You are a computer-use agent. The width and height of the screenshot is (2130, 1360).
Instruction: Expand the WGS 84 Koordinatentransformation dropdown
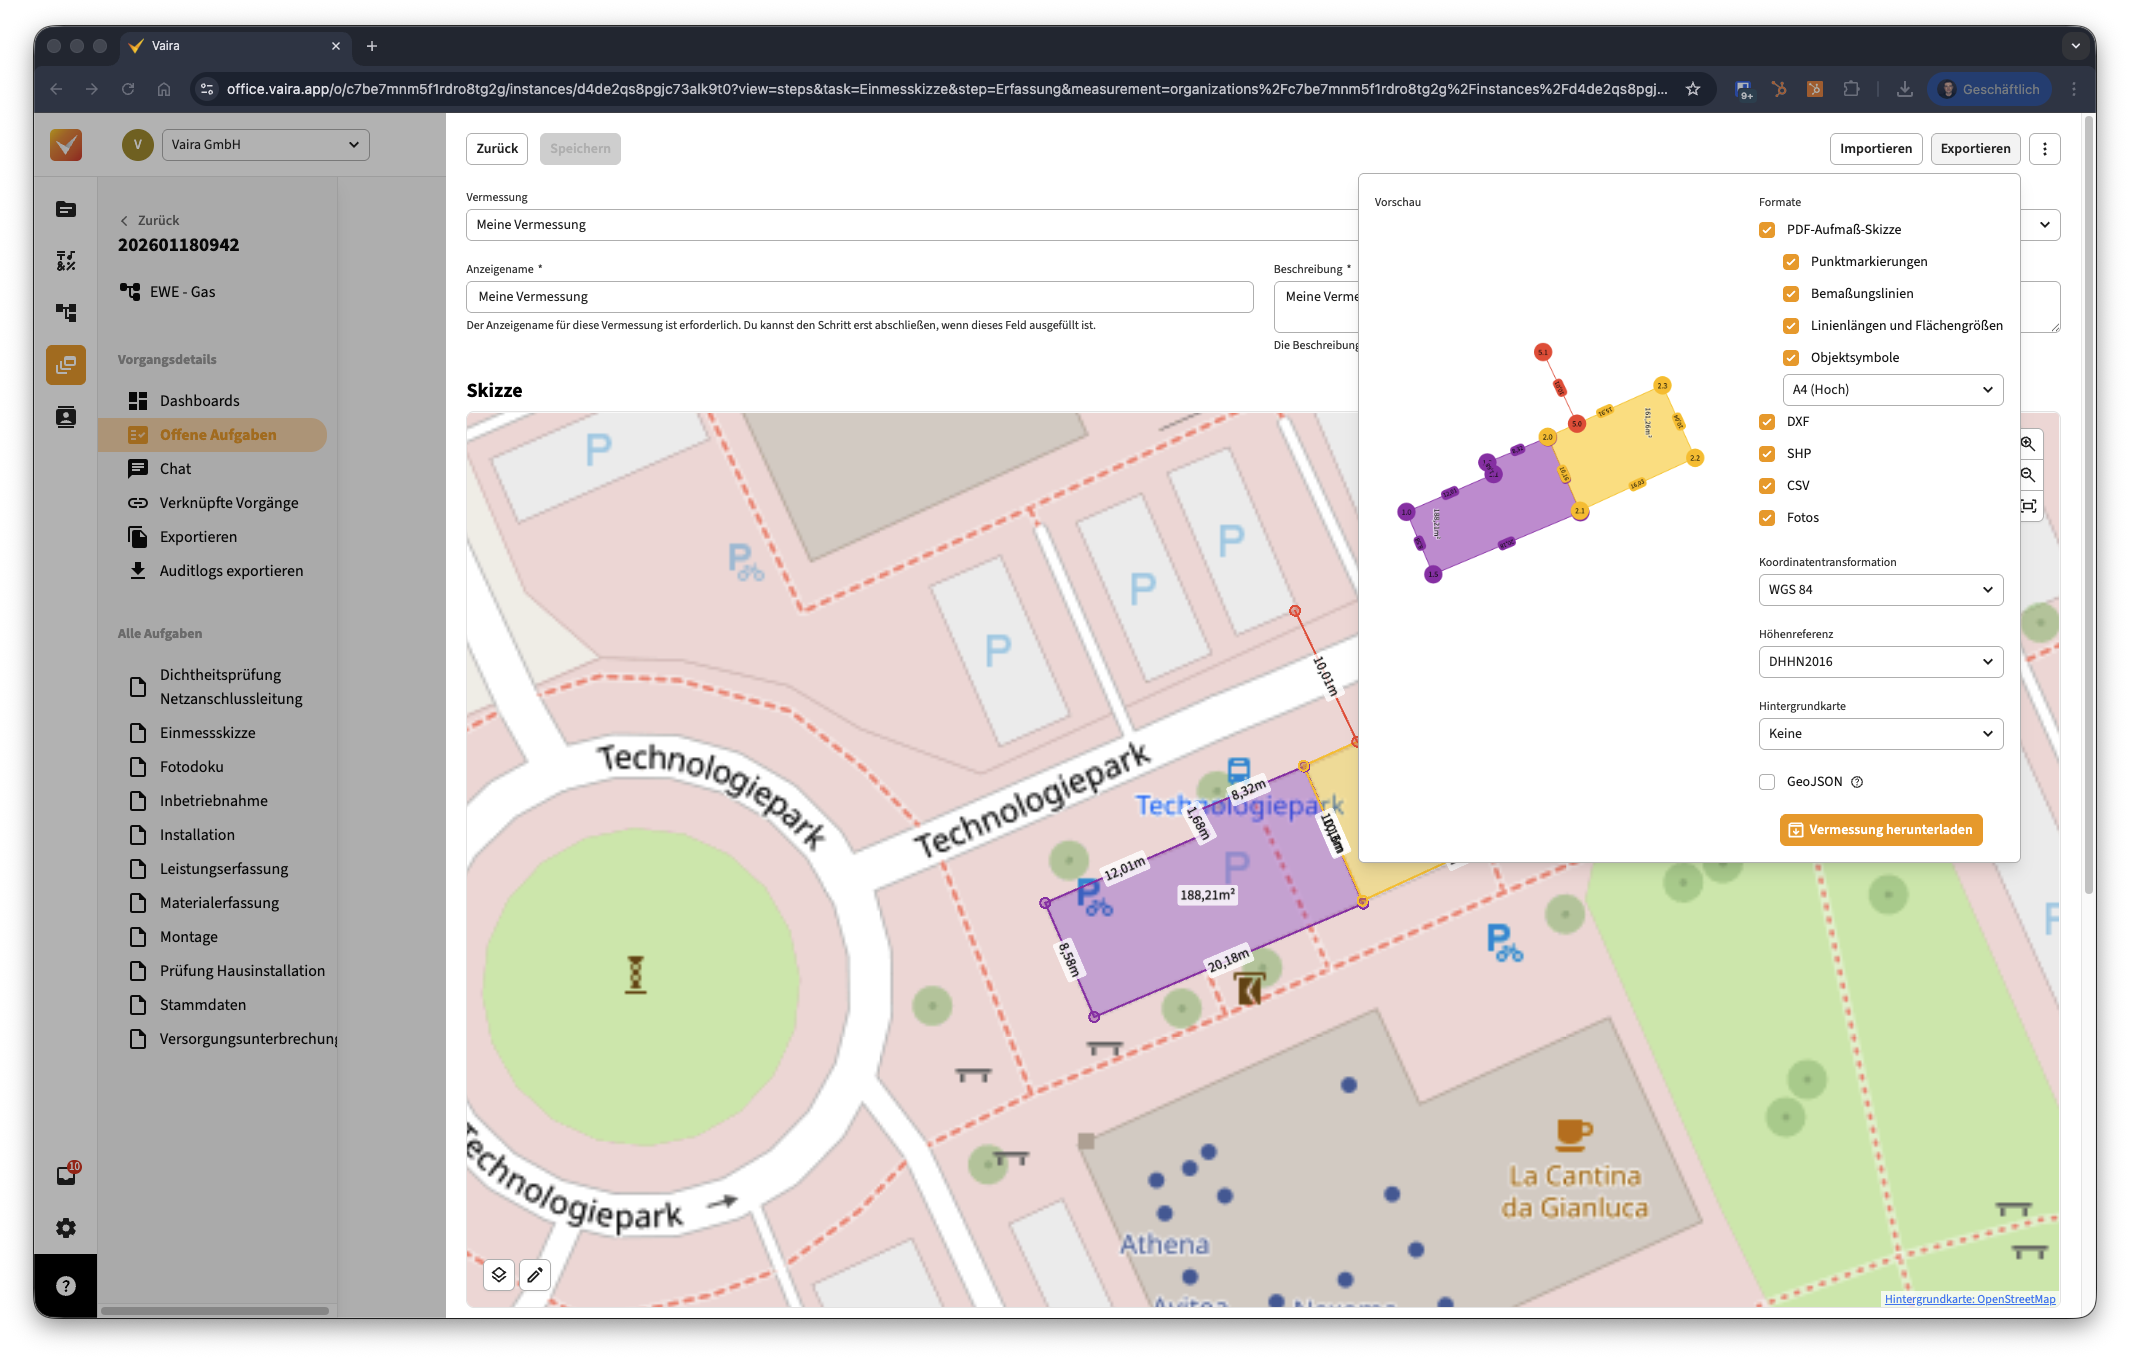(x=1880, y=590)
